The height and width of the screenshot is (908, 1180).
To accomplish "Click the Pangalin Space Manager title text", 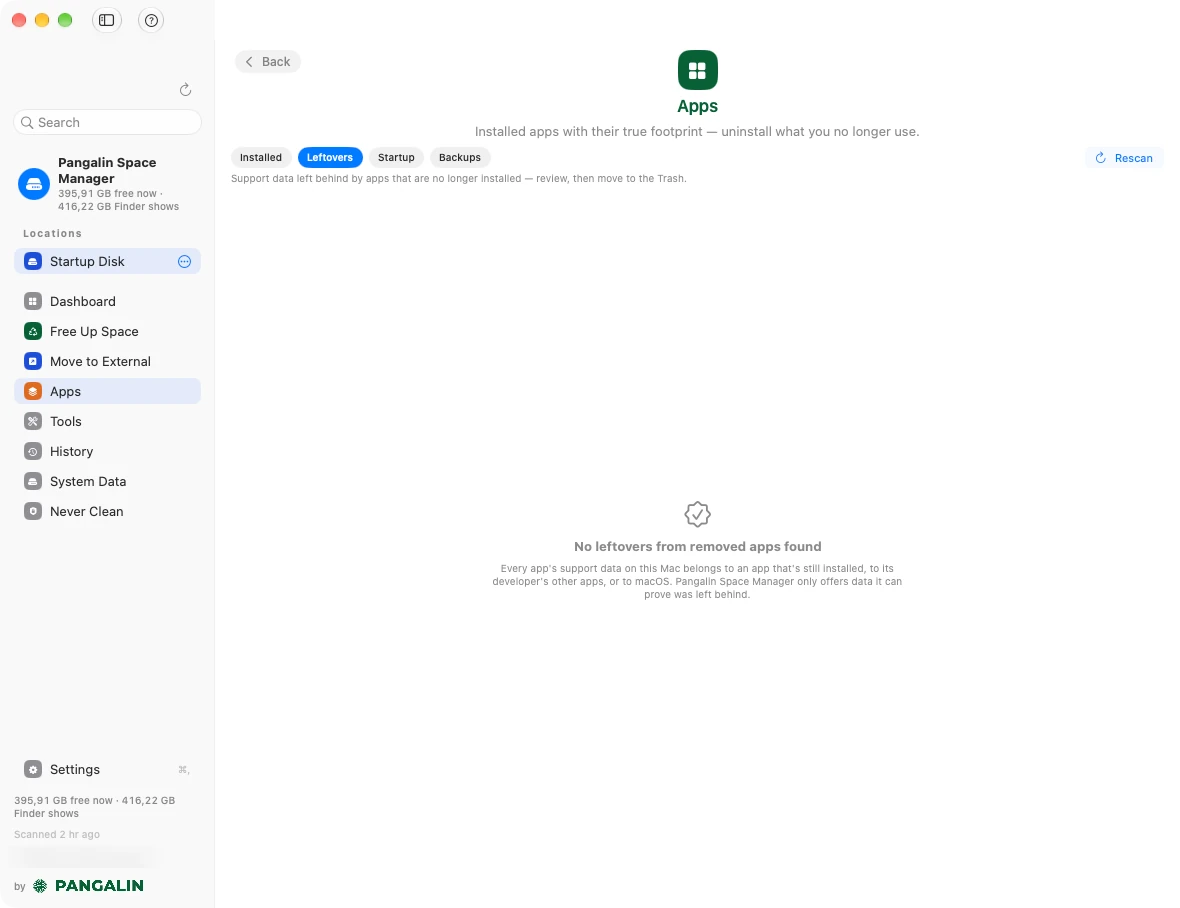I will tap(108, 171).
